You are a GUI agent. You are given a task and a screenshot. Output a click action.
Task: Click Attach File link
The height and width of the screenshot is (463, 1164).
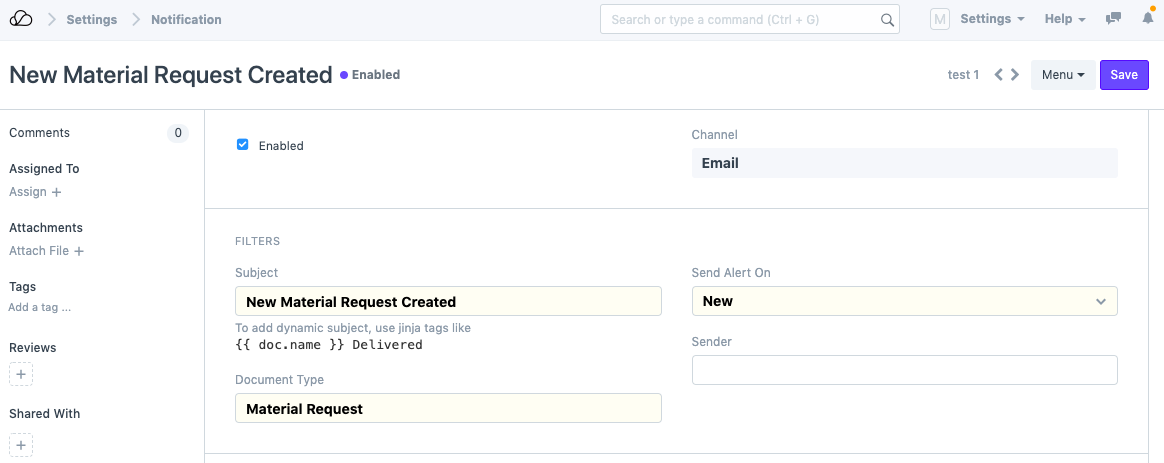tap(46, 251)
